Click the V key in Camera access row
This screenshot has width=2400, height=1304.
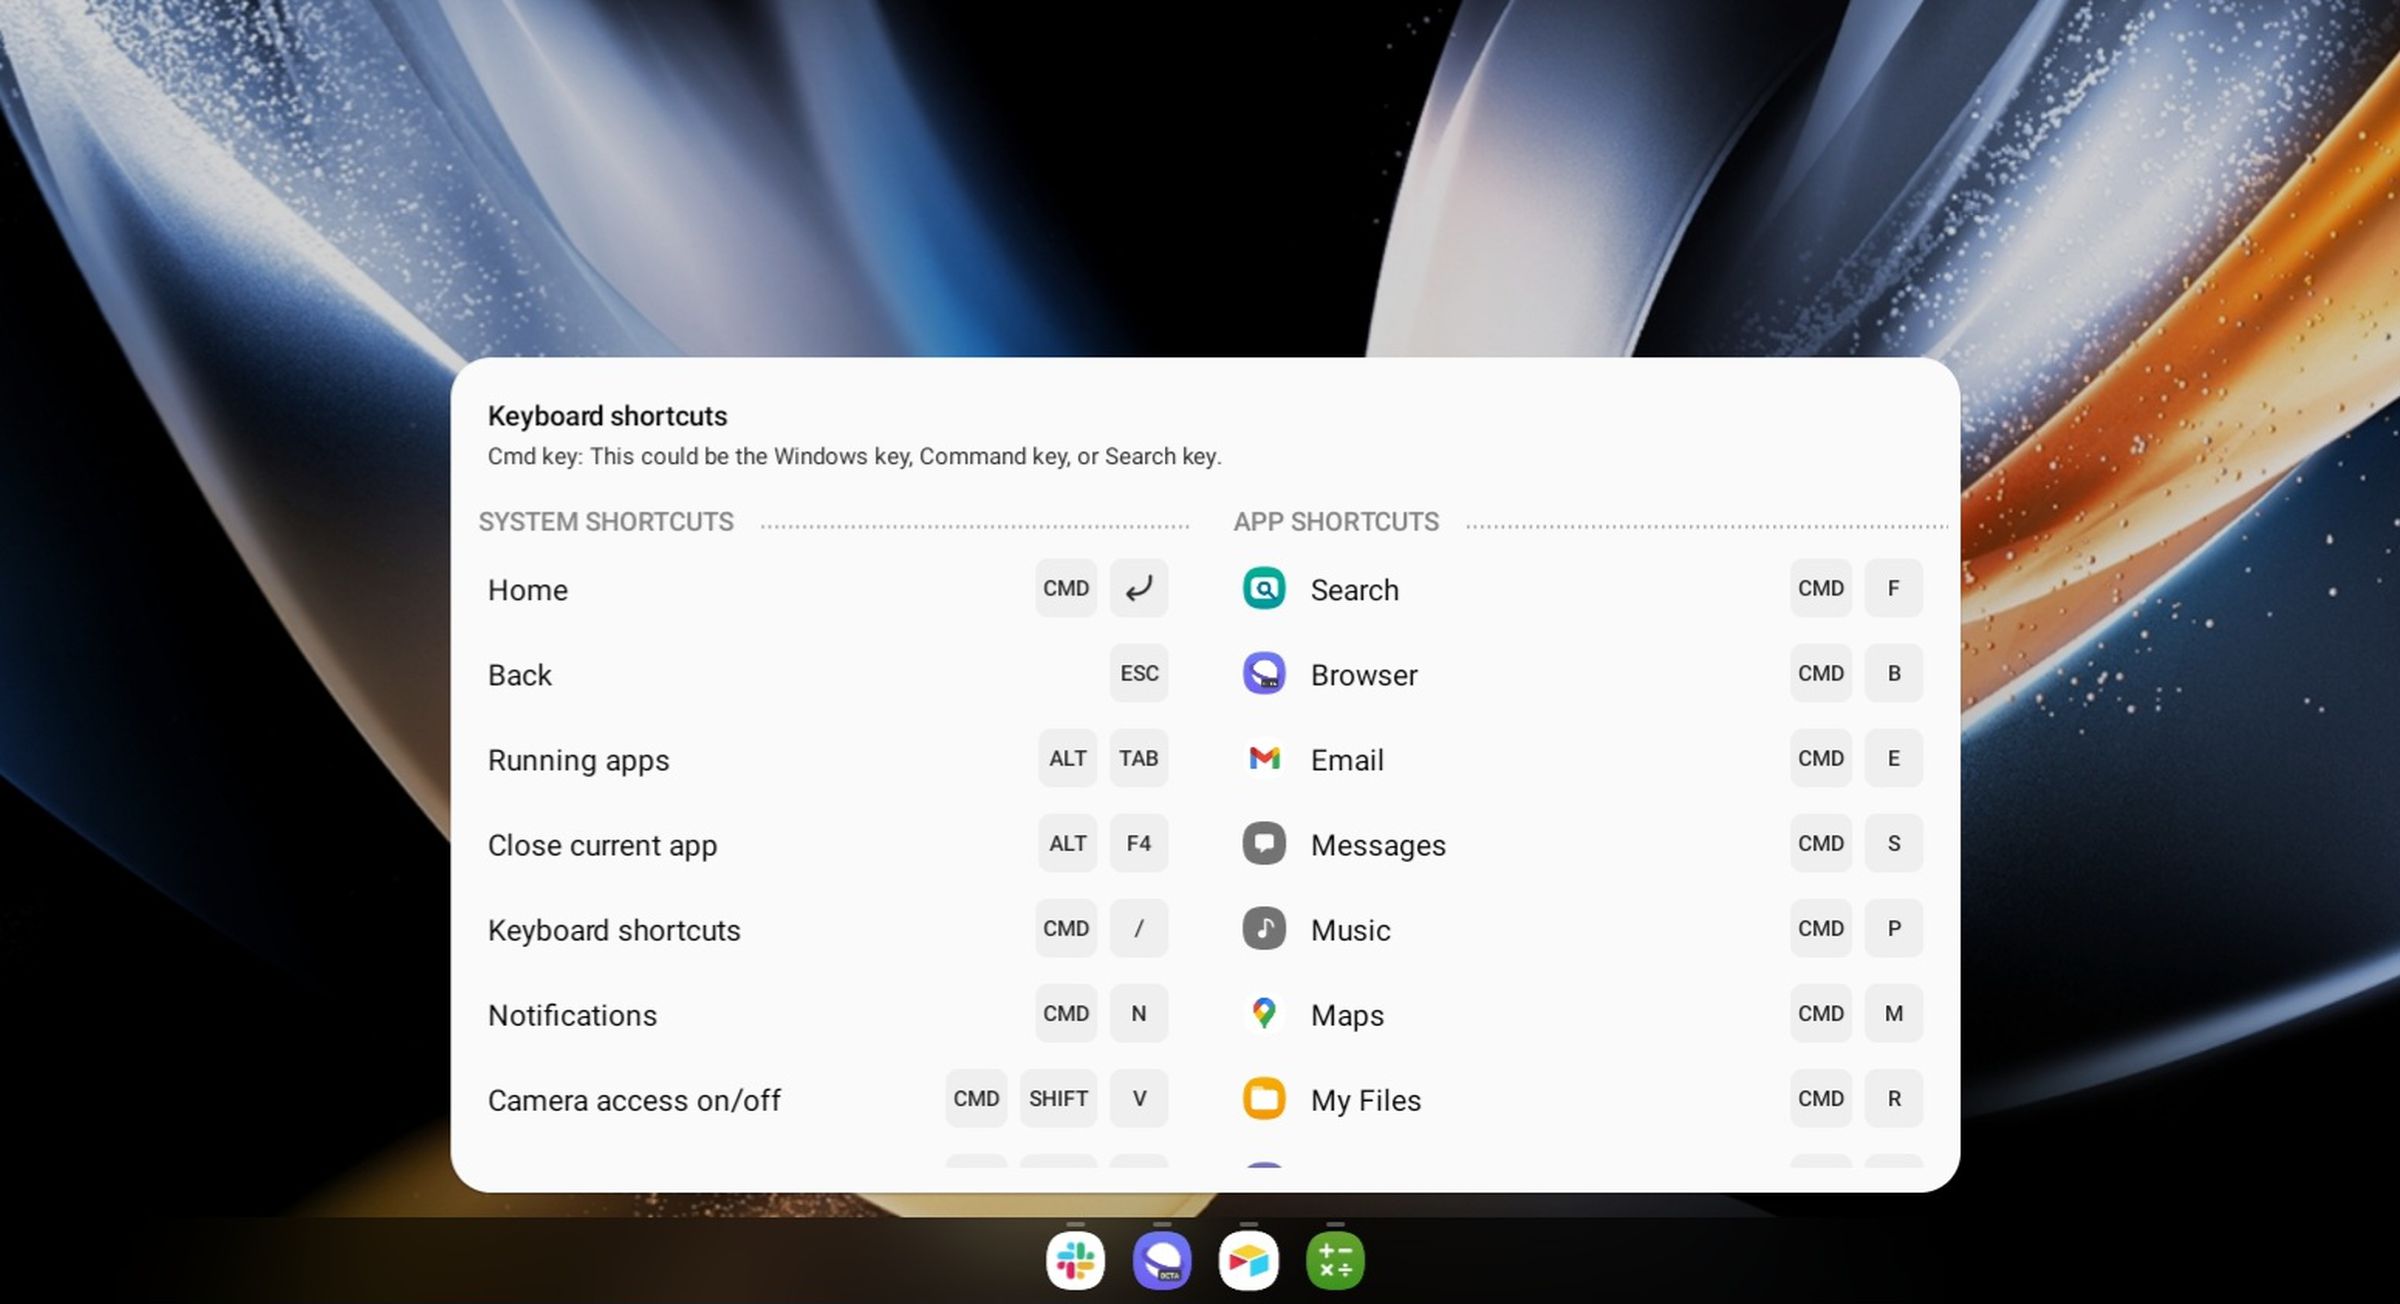1139,1098
